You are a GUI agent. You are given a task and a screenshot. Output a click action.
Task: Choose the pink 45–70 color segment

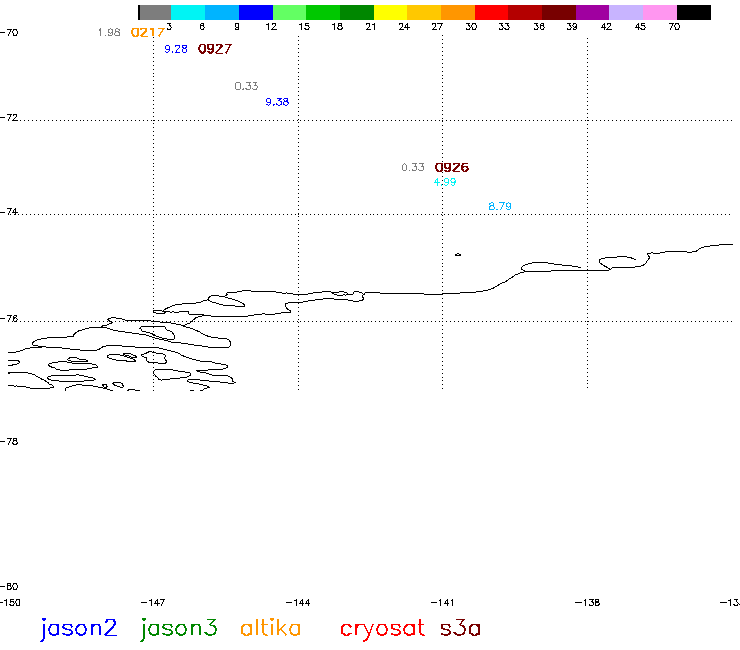click(x=660, y=12)
